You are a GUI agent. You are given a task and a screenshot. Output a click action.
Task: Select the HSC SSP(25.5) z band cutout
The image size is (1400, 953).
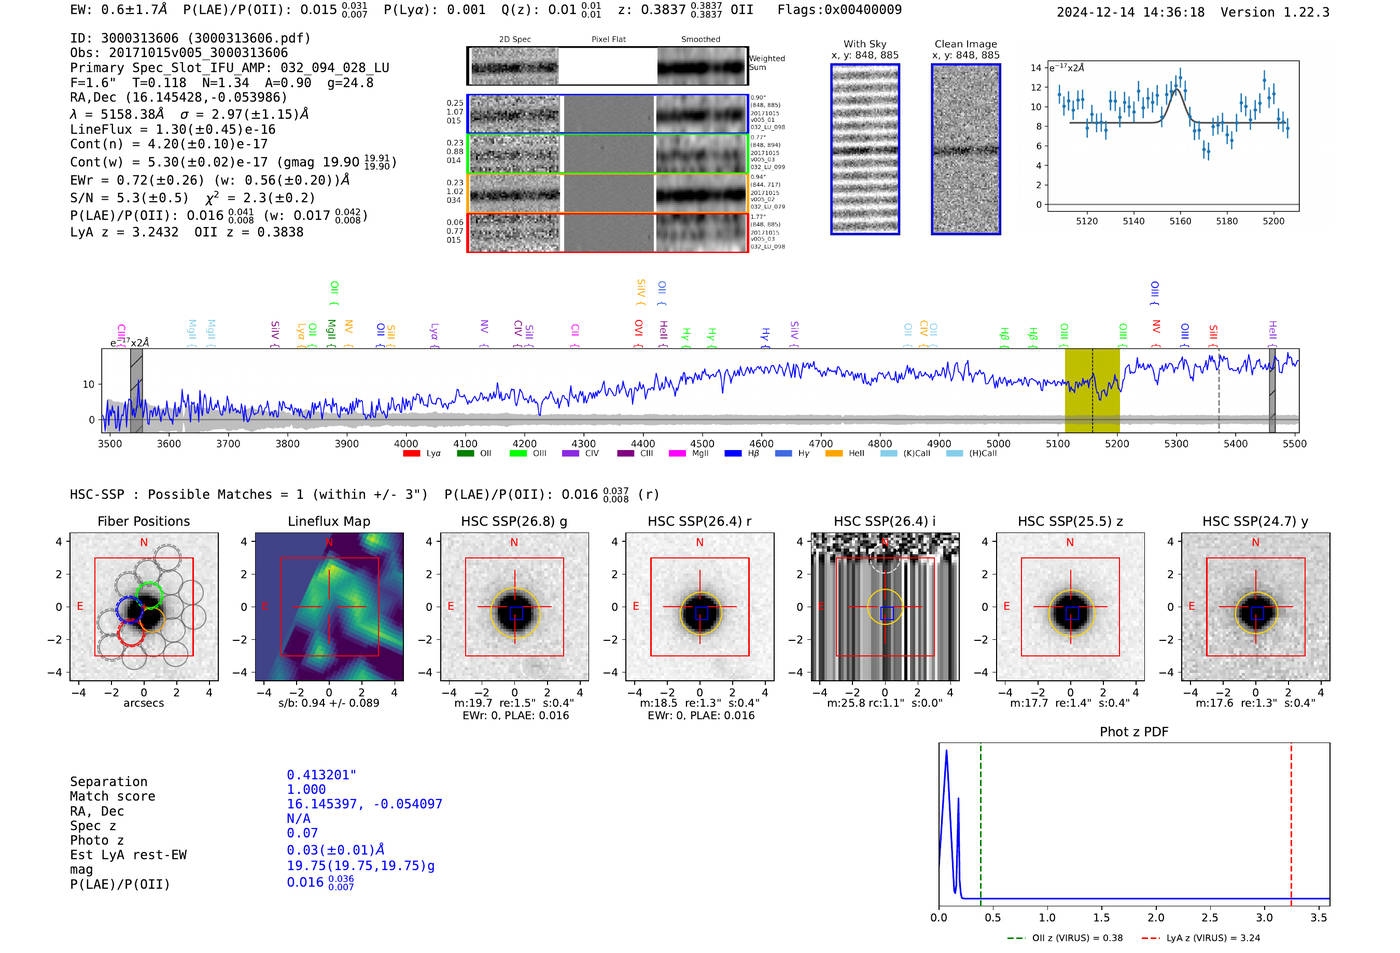(1070, 607)
